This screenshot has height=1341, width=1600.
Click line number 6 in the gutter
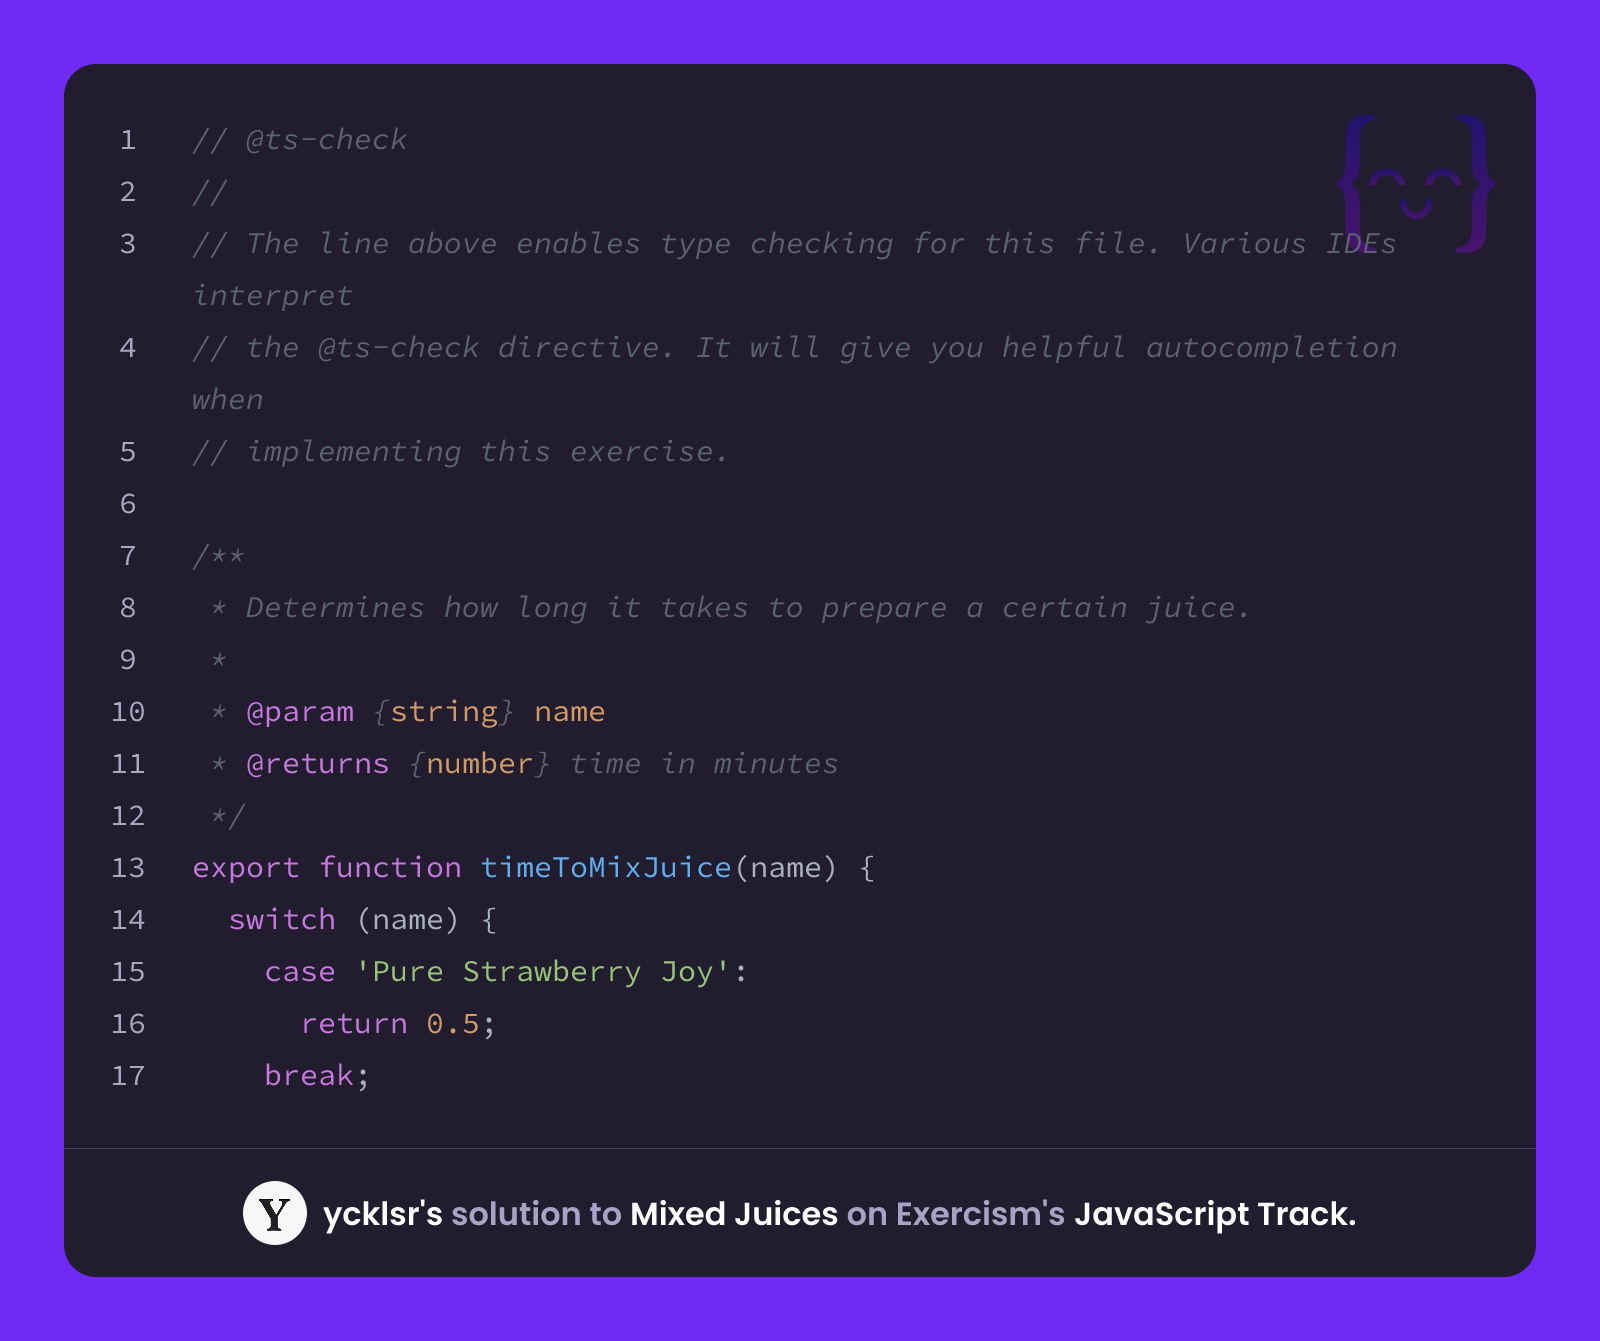(x=128, y=504)
